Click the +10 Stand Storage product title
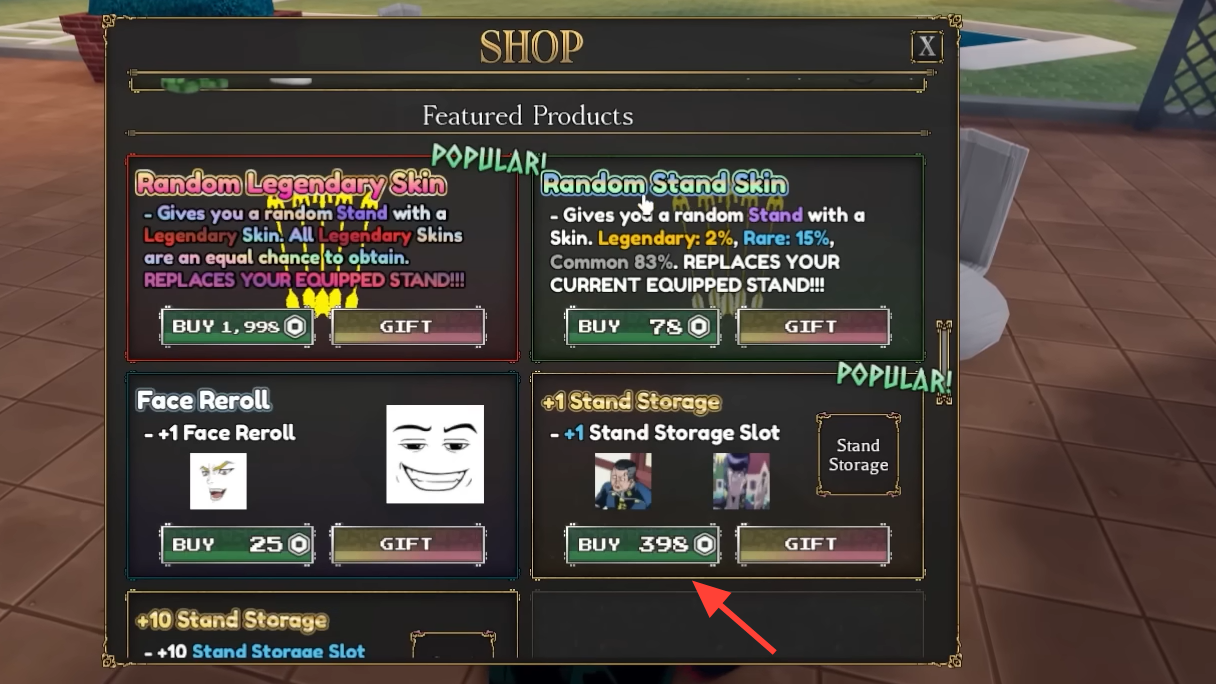Screen dimensions: 1216x684 tap(232, 620)
